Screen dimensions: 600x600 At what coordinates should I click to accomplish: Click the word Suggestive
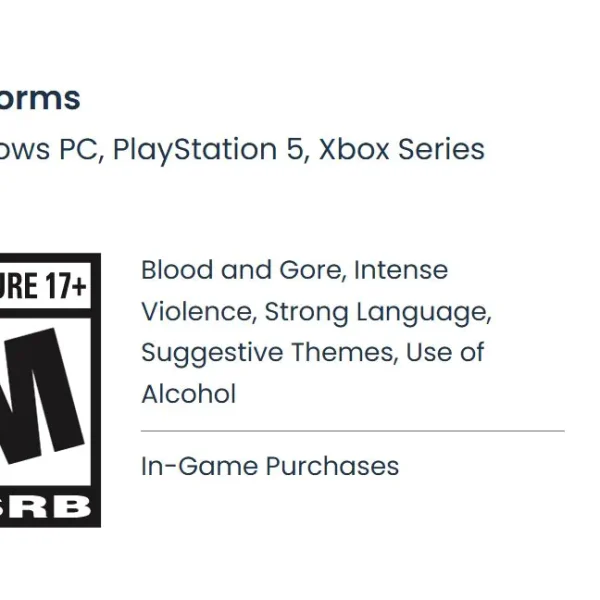coord(212,353)
